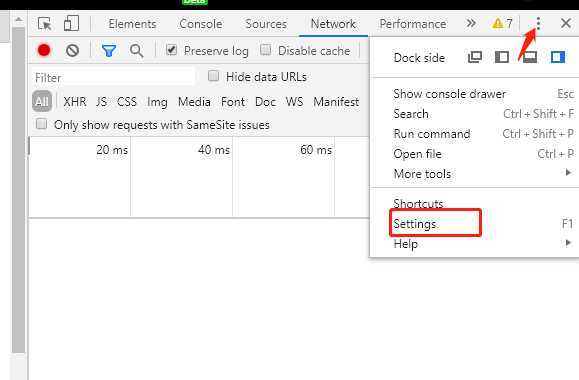Check the Hide data URLs checkbox
Screen dimensions: 579x380
click(213, 76)
